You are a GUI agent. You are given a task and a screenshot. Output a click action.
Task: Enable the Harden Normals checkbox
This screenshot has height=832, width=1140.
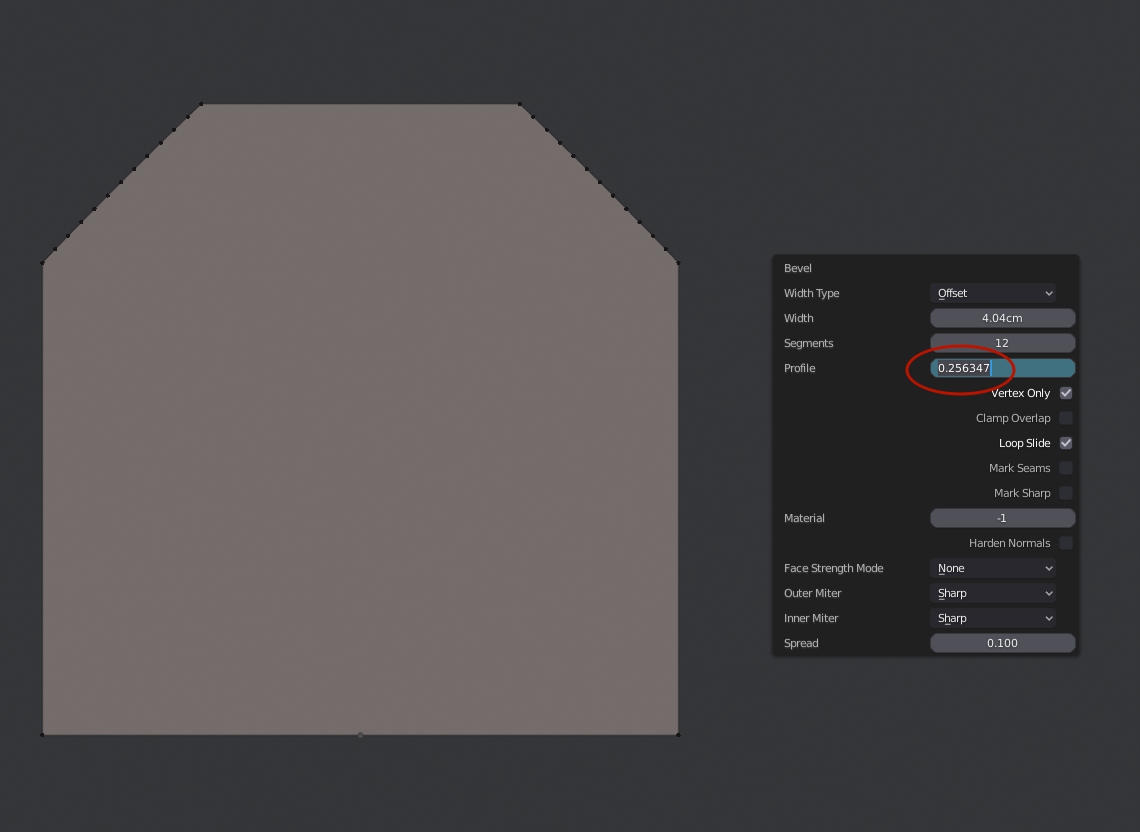[x=1066, y=543]
